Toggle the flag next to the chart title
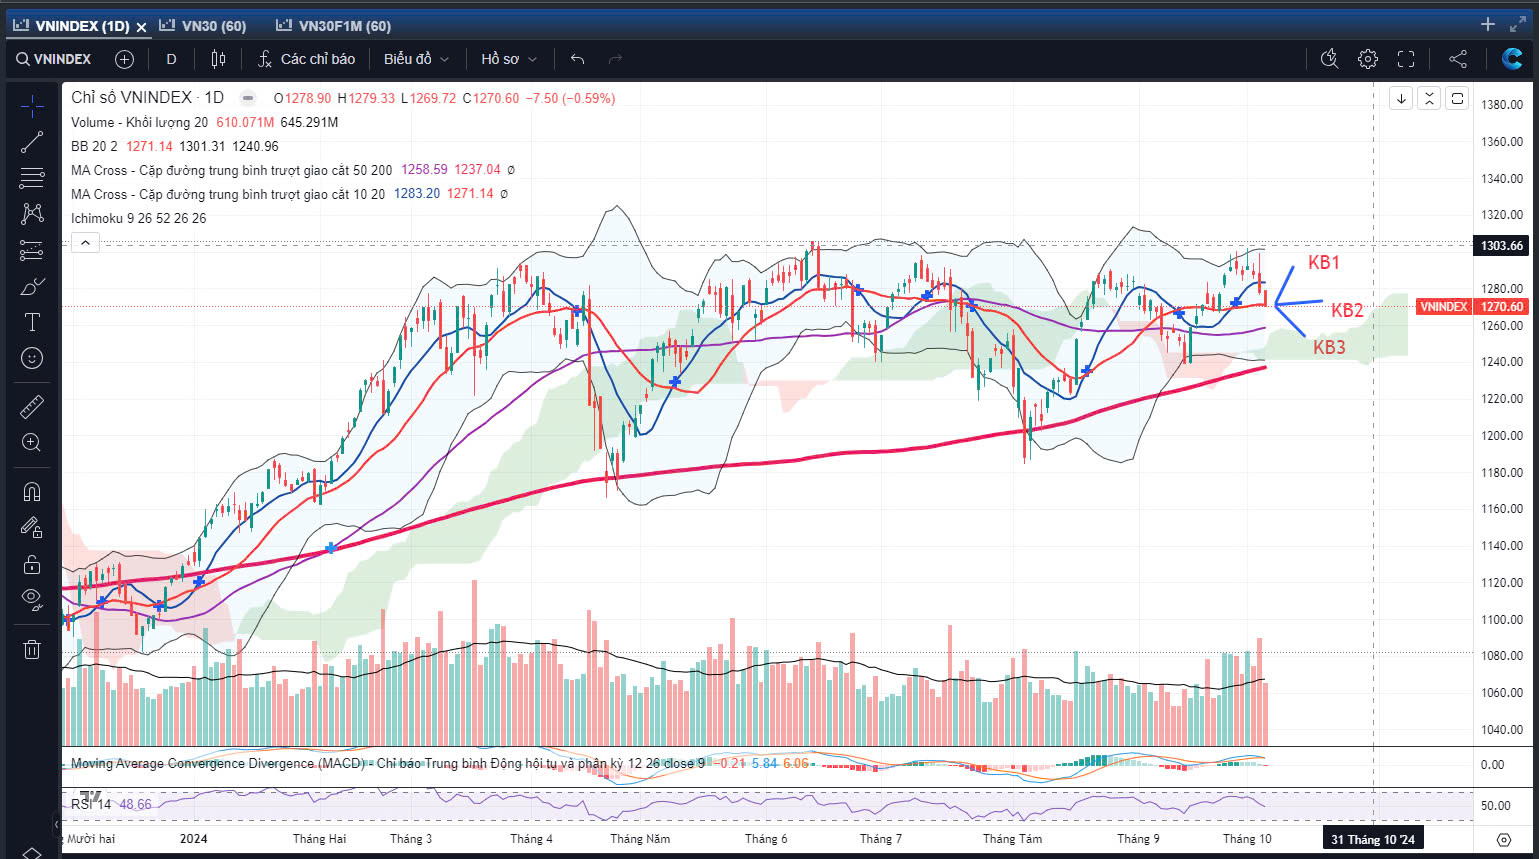This screenshot has height=859, width=1539. click(x=248, y=98)
